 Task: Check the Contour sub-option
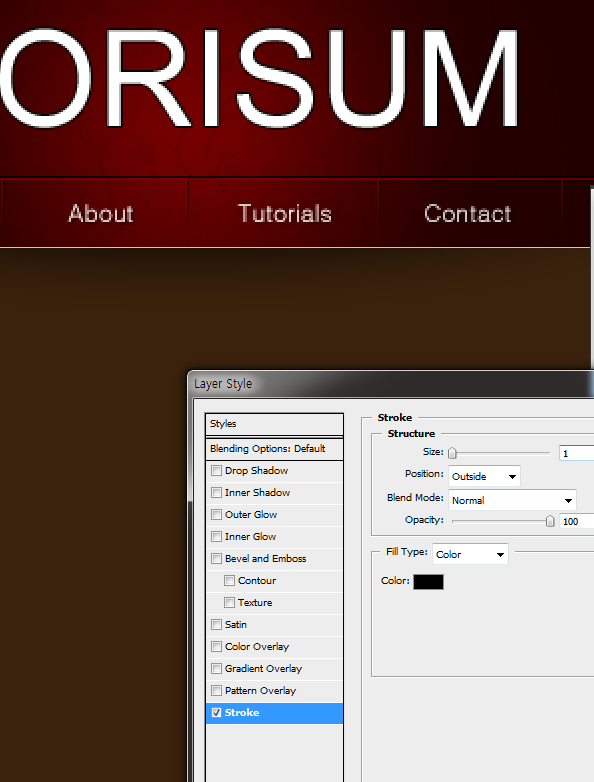click(x=229, y=580)
